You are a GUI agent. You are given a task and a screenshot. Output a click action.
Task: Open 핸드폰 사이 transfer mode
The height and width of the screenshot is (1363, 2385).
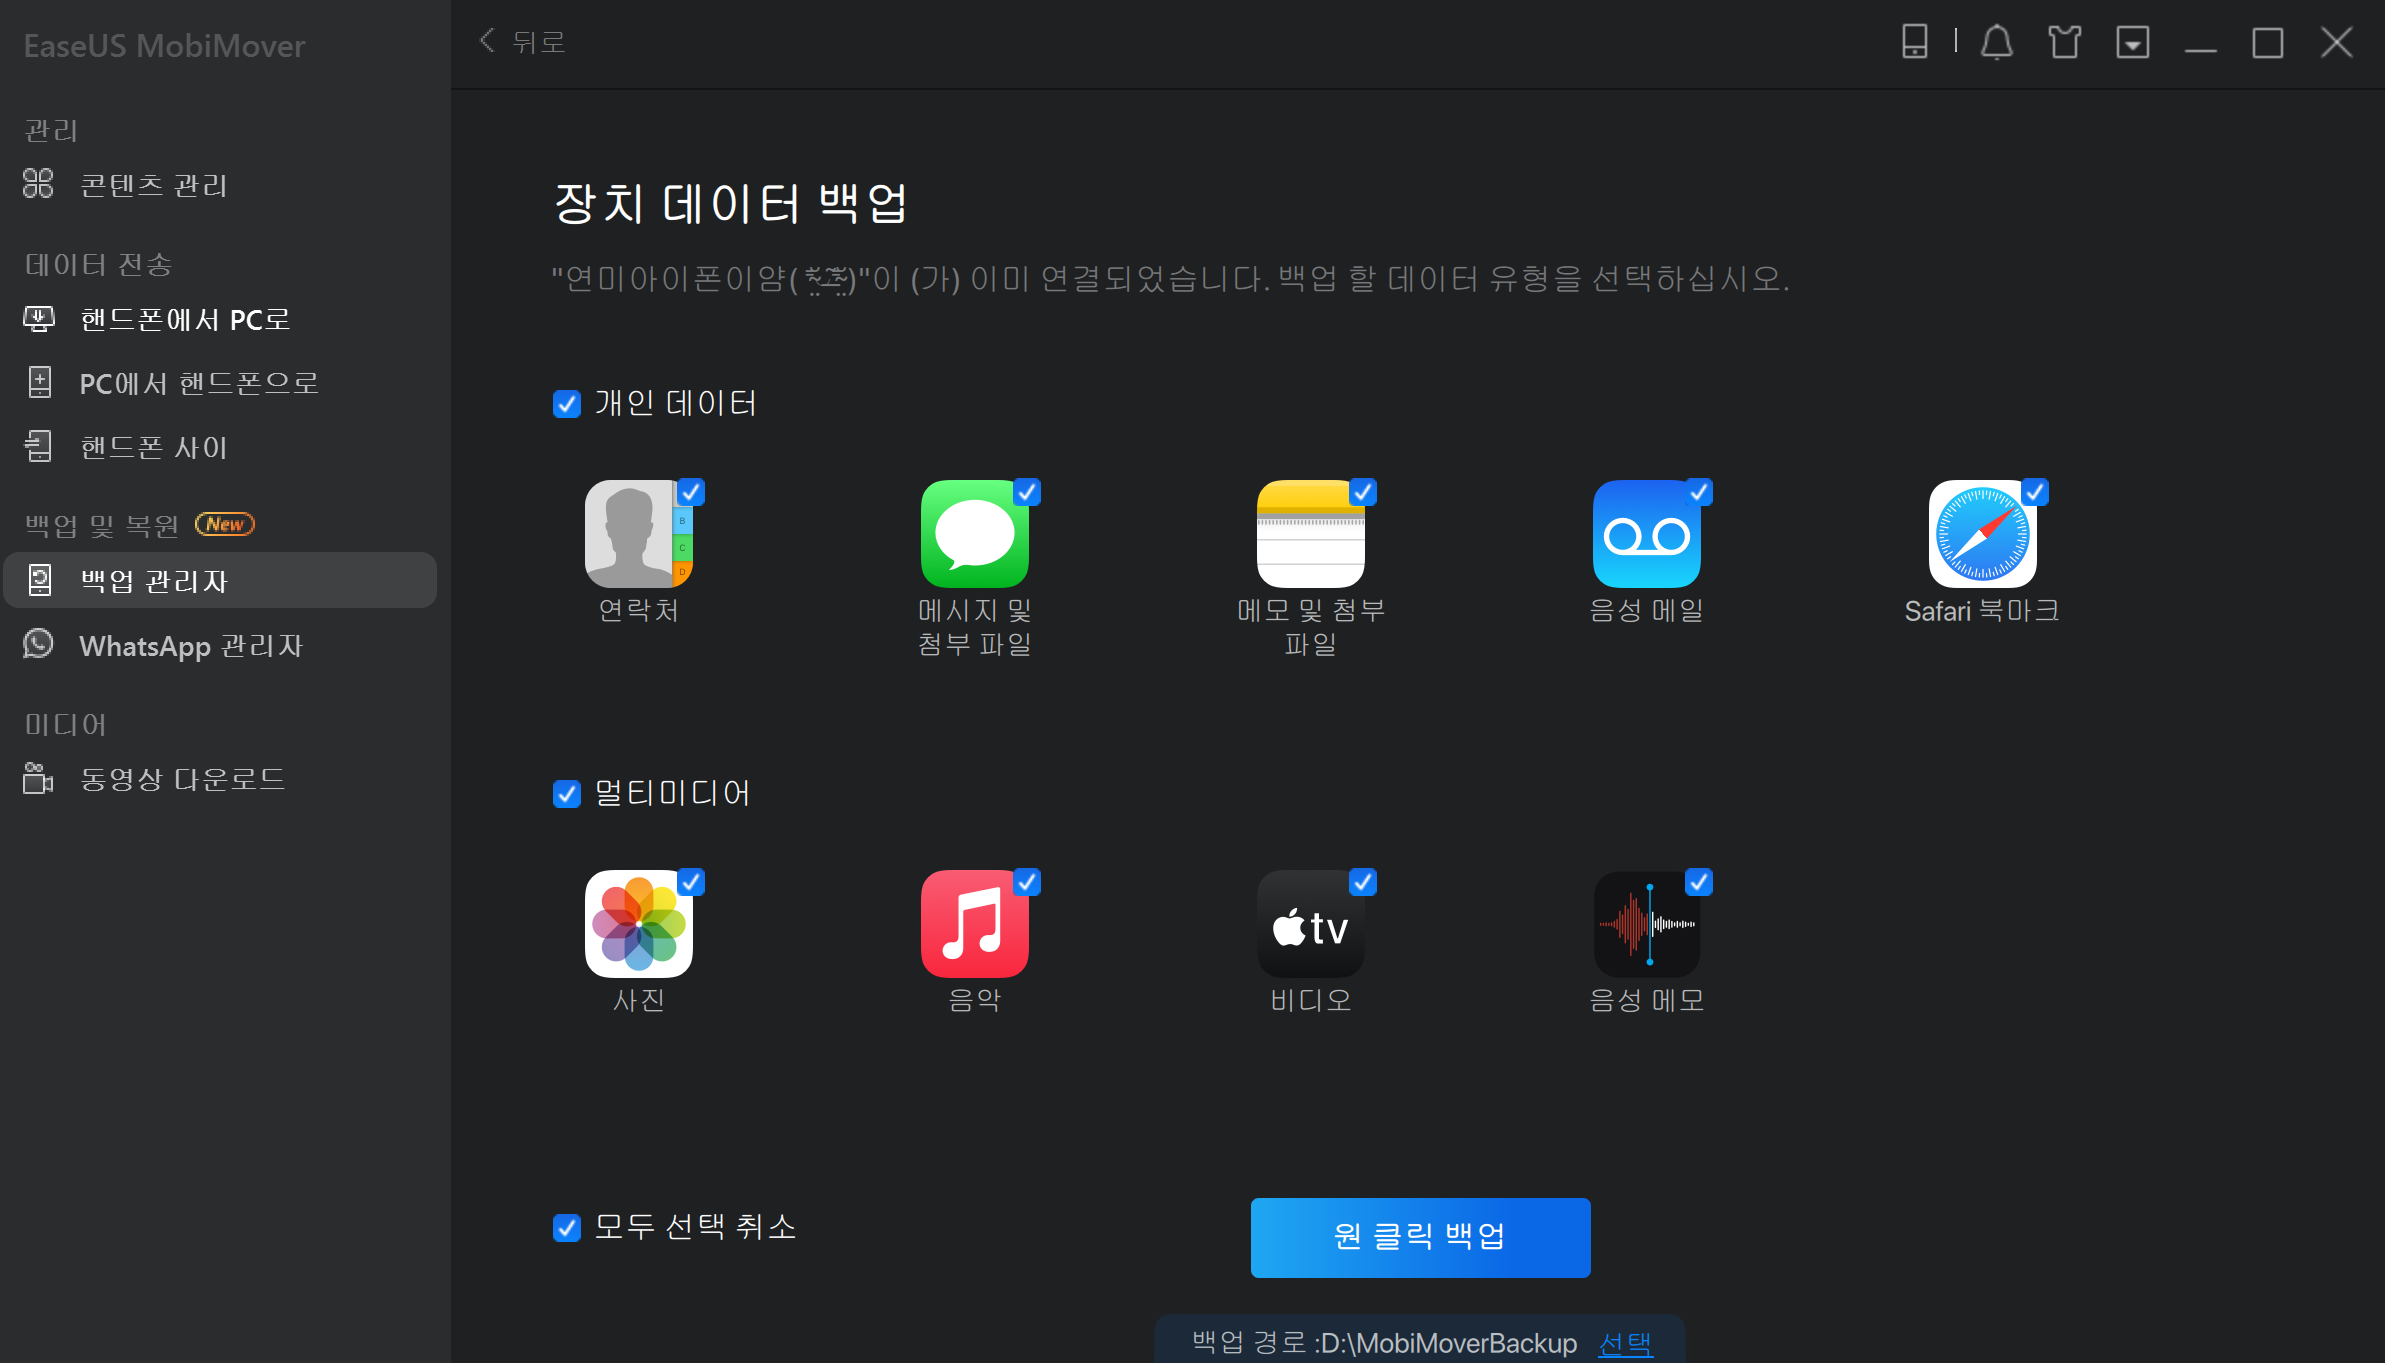click(153, 446)
